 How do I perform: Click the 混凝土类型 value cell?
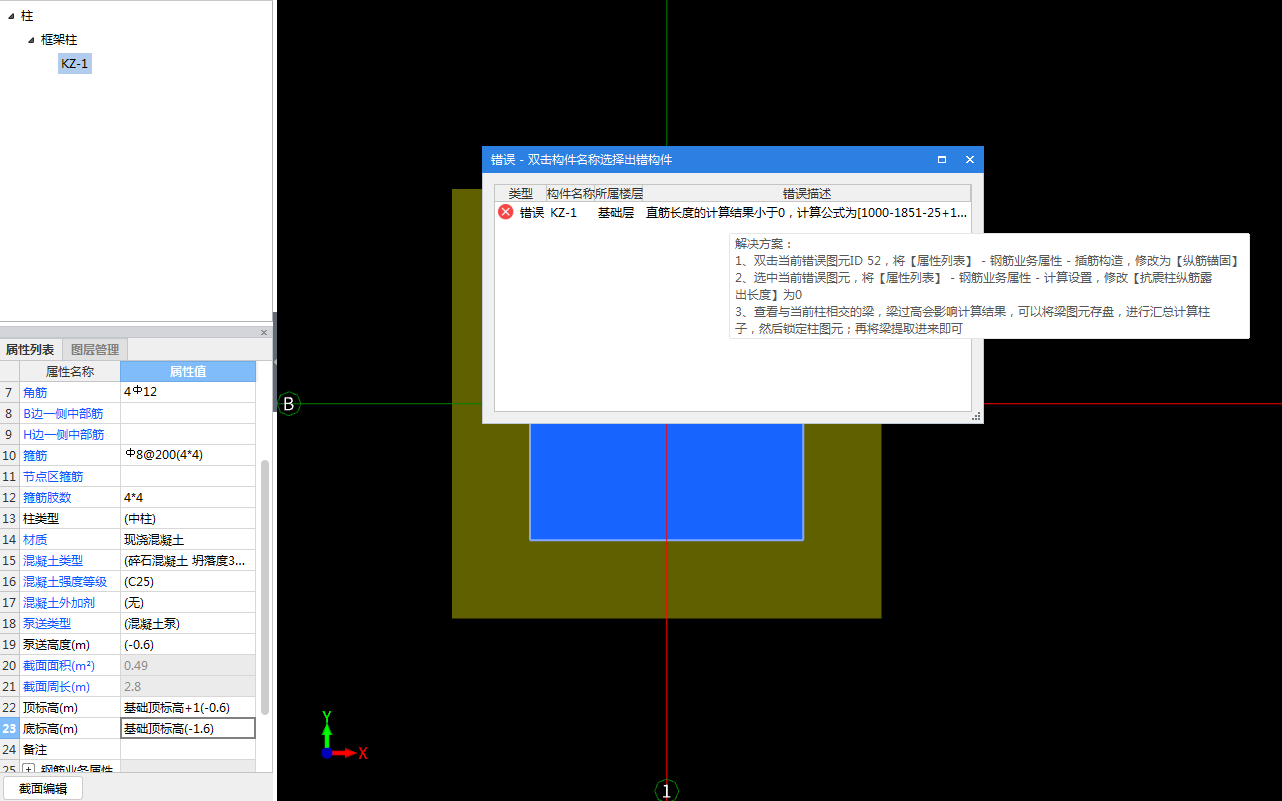pos(187,560)
